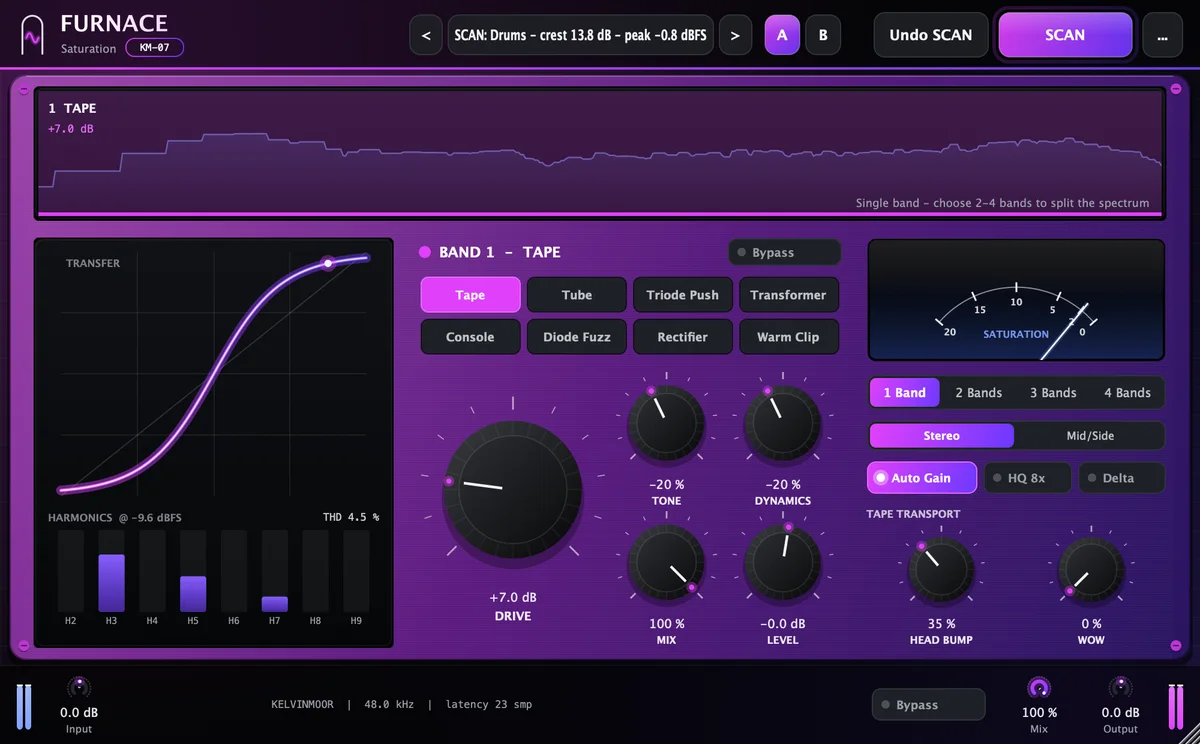This screenshot has width=1200, height=744.
Task: Click the band MIX knob
Action: pyautogui.click(x=666, y=563)
